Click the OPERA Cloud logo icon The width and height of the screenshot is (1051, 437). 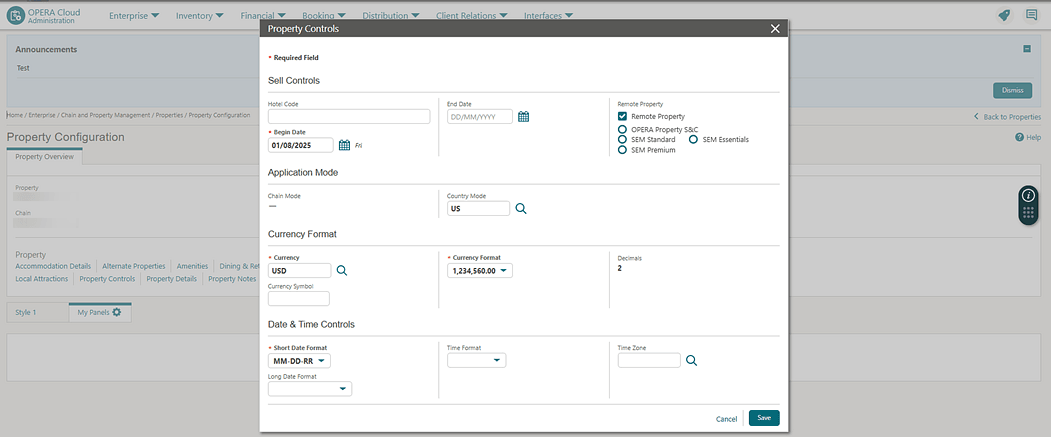tap(17, 16)
